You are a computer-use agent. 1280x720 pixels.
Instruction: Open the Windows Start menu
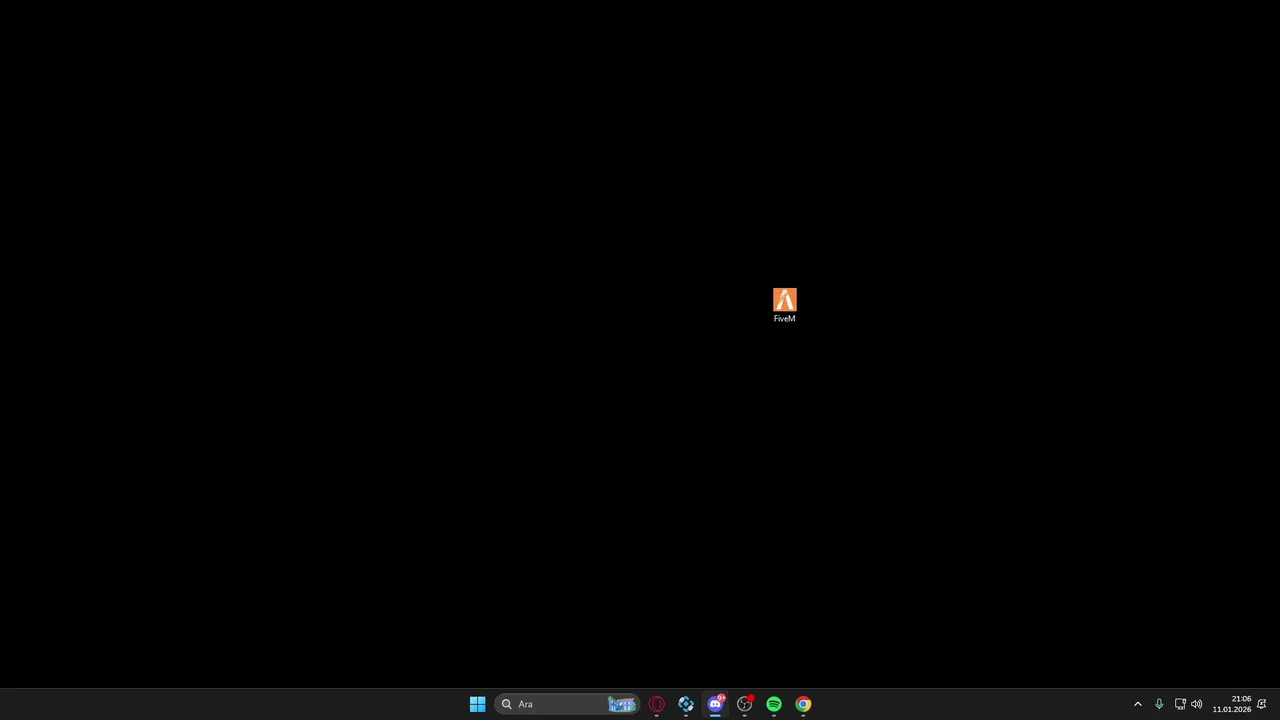[478, 704]
